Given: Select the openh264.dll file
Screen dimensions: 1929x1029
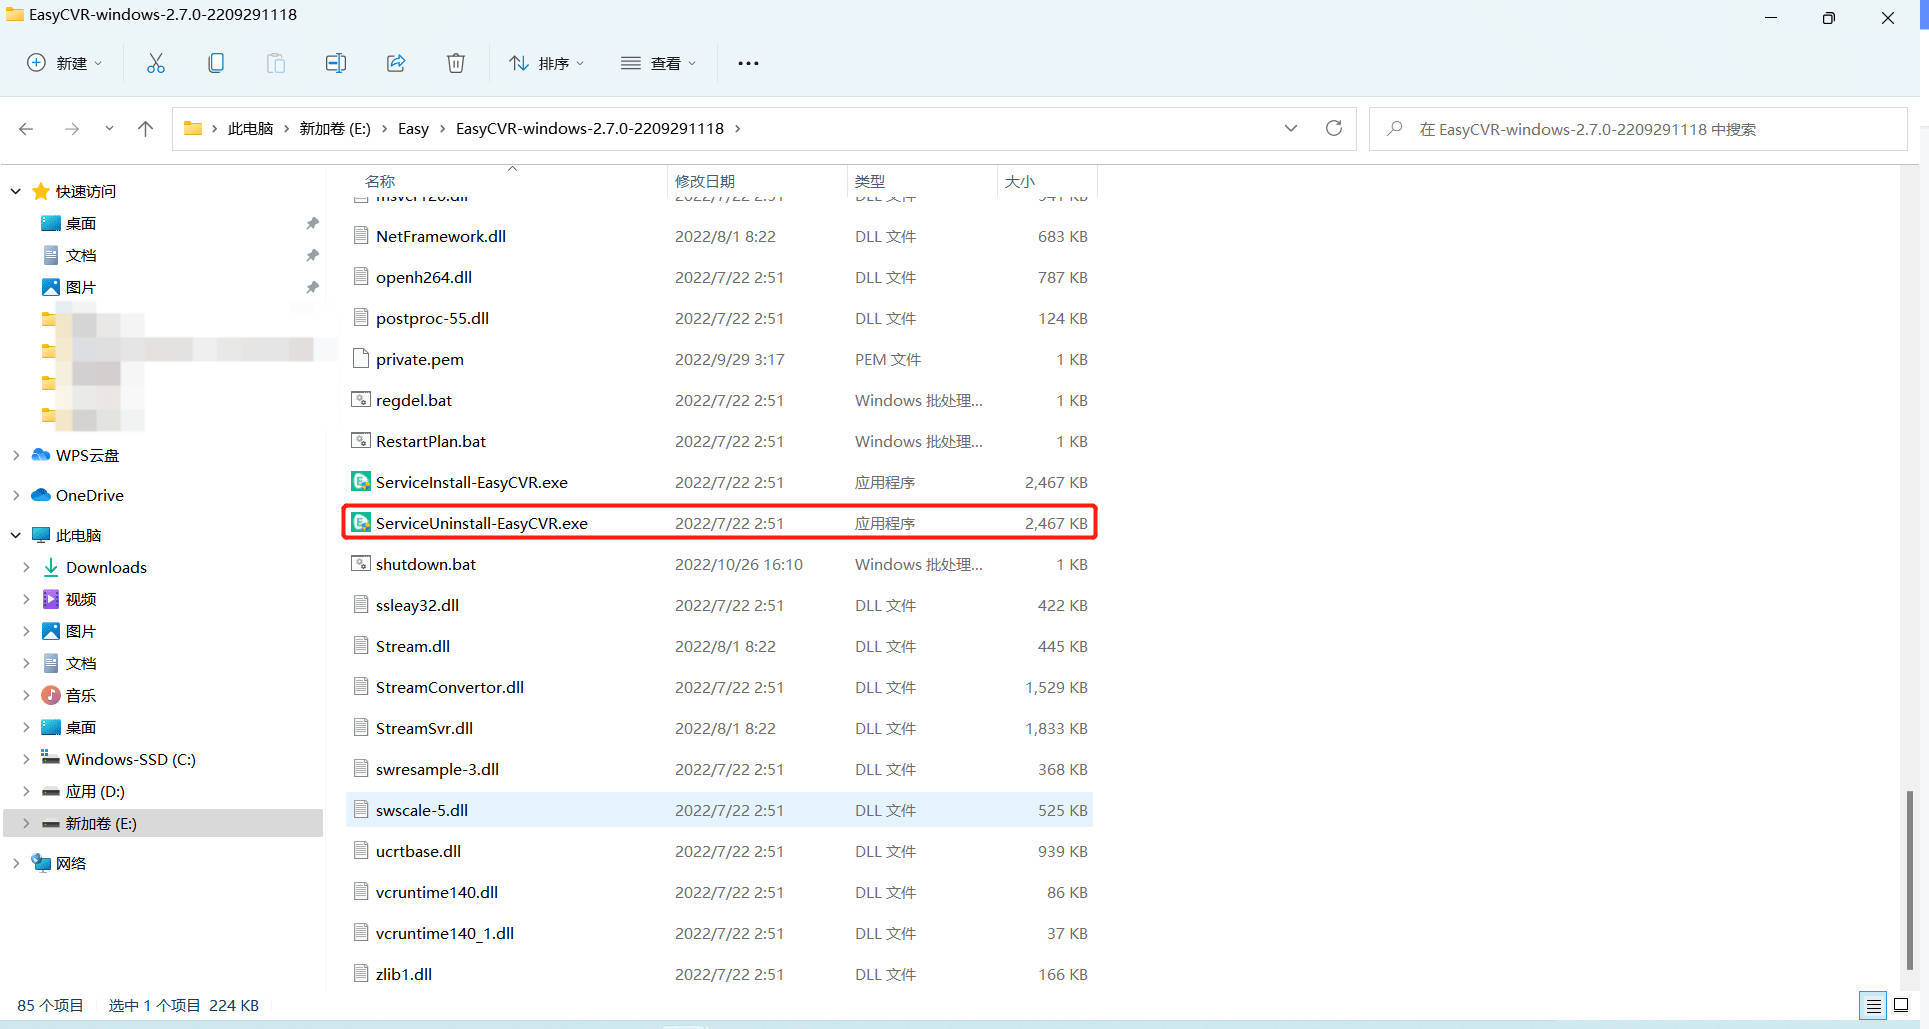Looking at the screenshot, I should tap(719, 277).
